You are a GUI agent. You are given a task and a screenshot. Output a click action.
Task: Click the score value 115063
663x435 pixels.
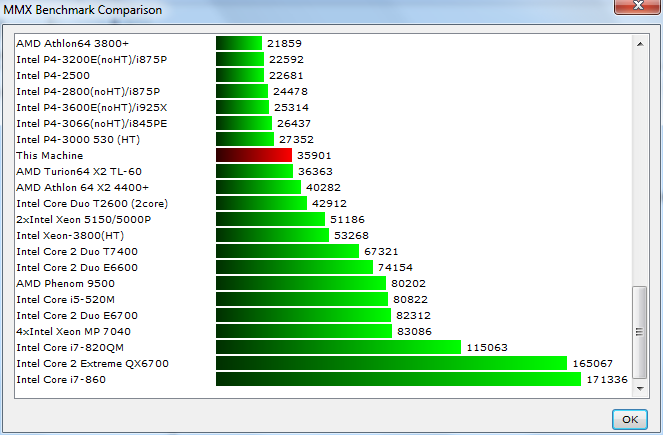487,347
